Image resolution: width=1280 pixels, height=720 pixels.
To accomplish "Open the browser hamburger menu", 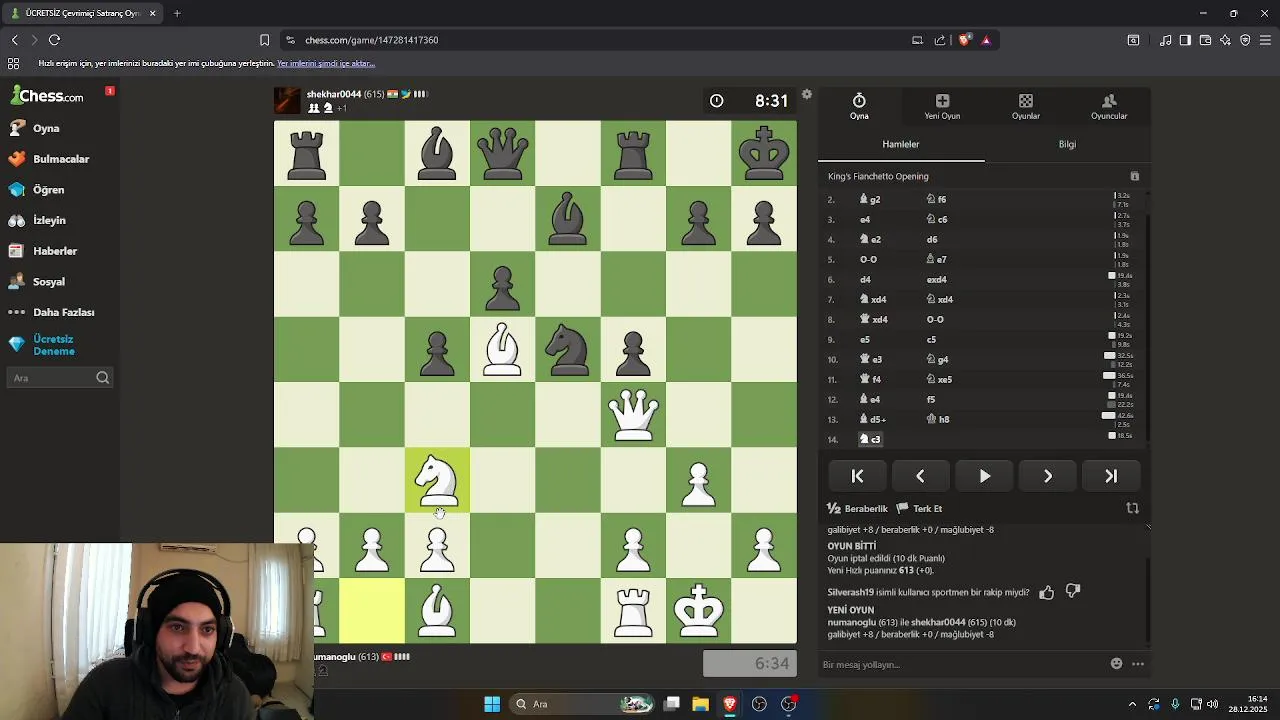I will 1265,40.
